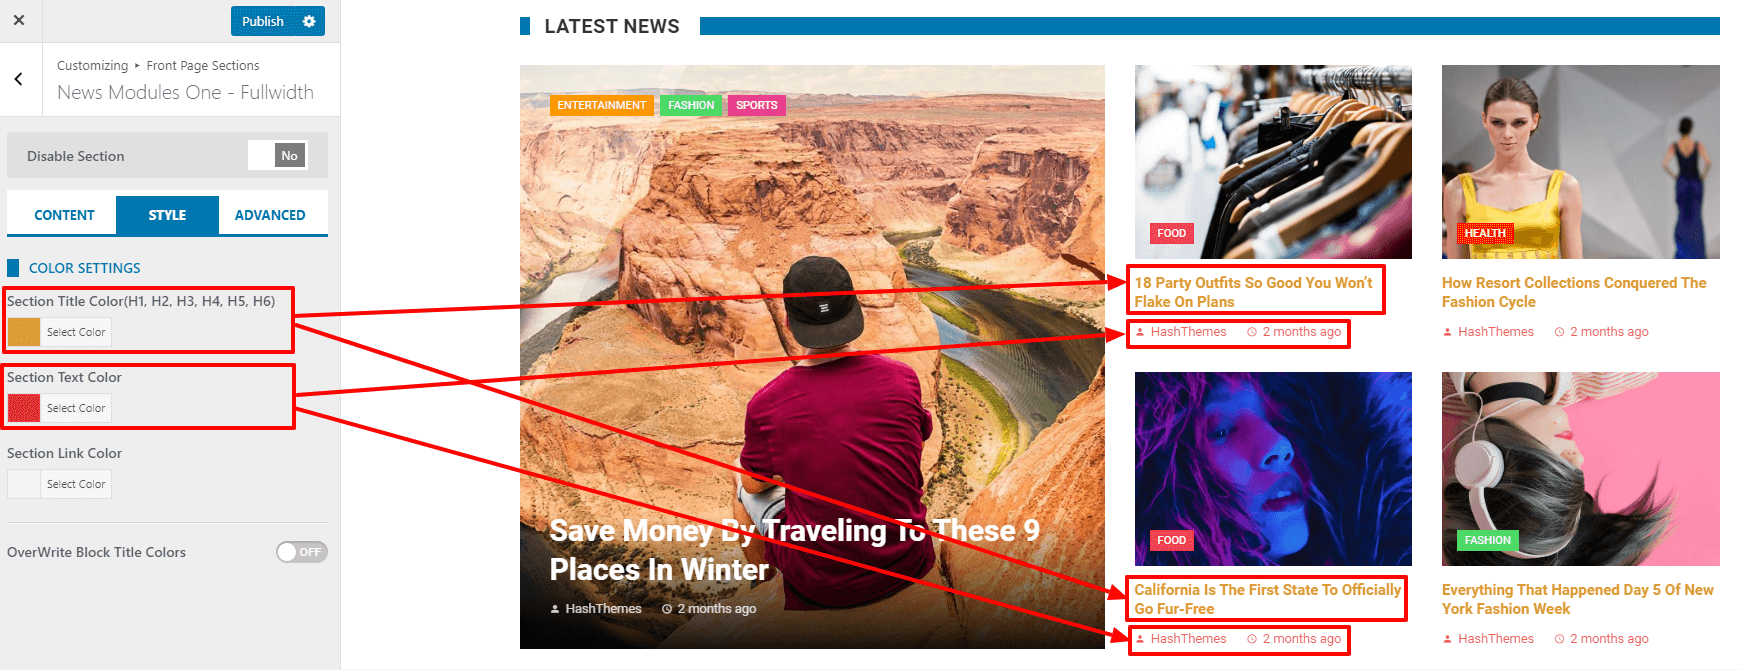The image size is (1740, 670).
Task: Click the ENTERTAINMENT category tag
Action: tap(601, 105)
